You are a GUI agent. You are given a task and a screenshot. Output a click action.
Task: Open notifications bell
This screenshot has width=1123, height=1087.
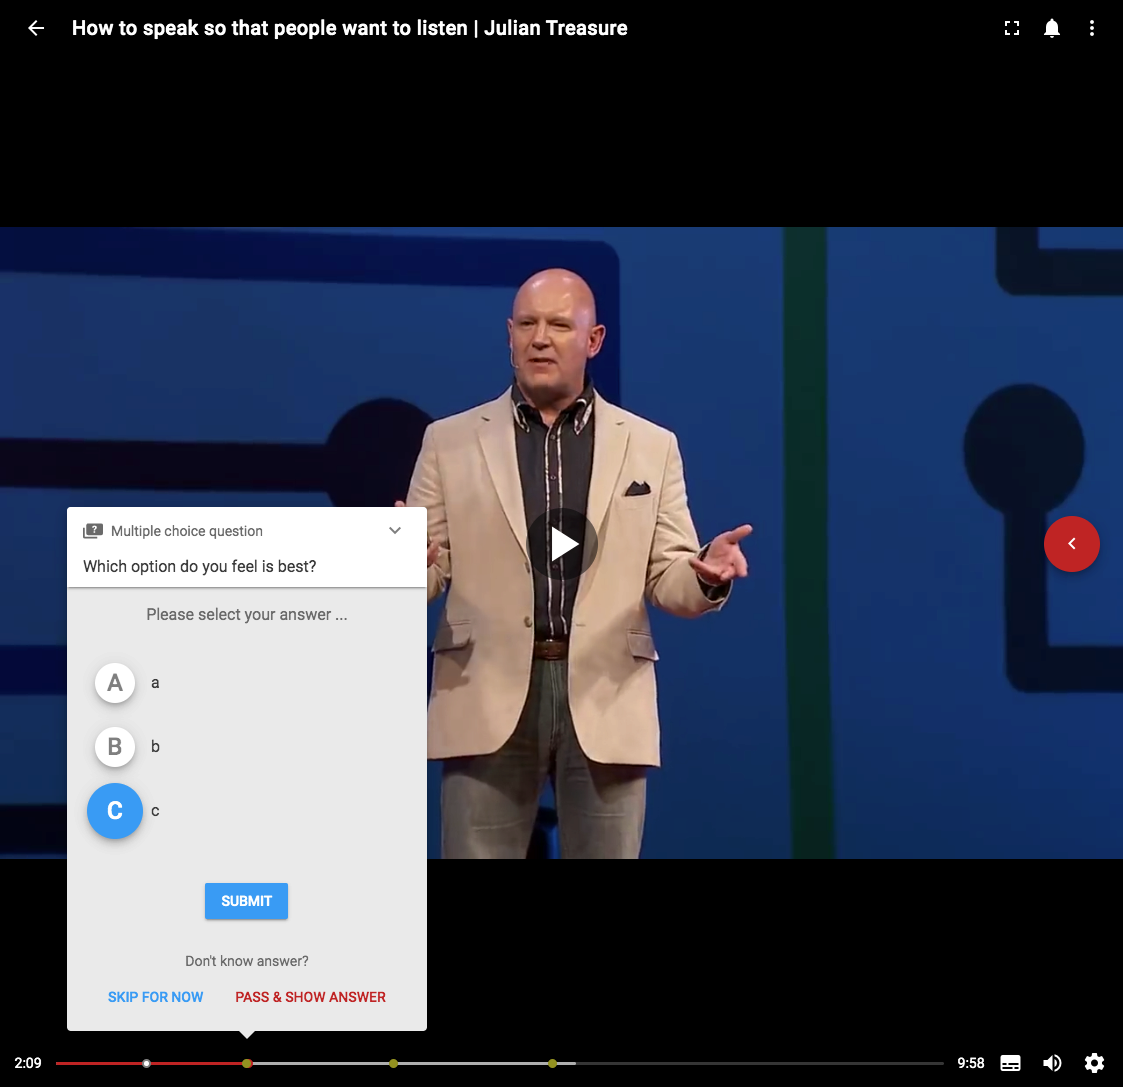[x=1051, y=28]
